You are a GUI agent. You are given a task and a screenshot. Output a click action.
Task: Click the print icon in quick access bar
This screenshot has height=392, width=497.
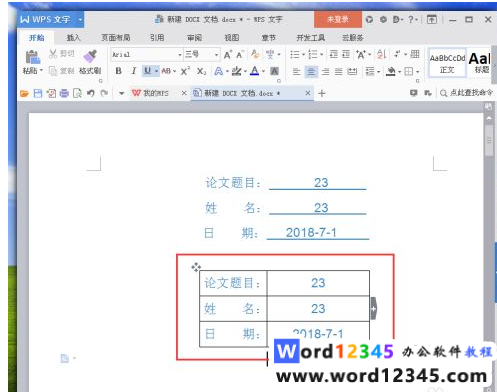tap(64, 94)
